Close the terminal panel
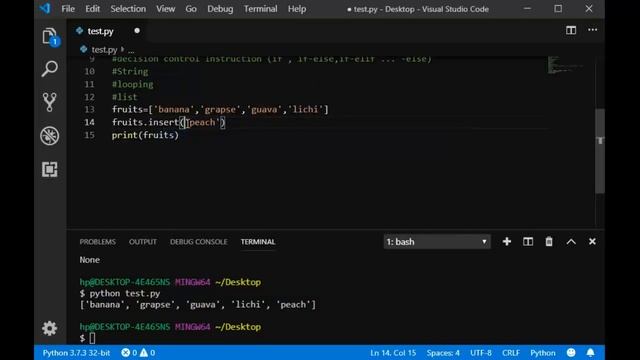Screen dimensions: 640x360 pyautogui.click(x=592, y=242)
